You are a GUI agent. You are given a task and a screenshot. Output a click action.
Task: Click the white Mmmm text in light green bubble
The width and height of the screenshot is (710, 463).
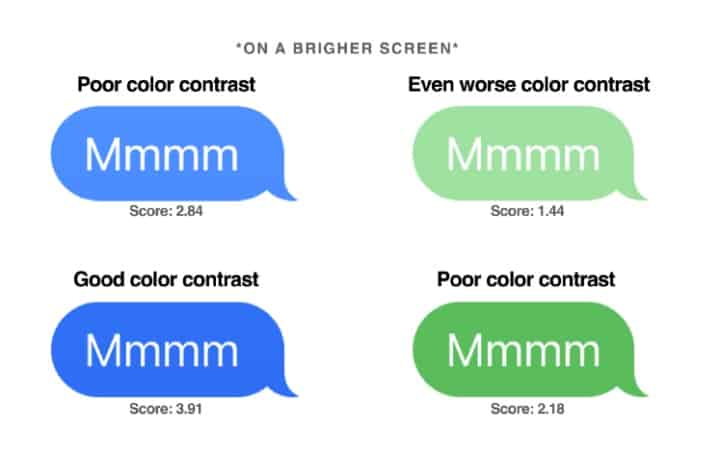(x=523, y=155)
